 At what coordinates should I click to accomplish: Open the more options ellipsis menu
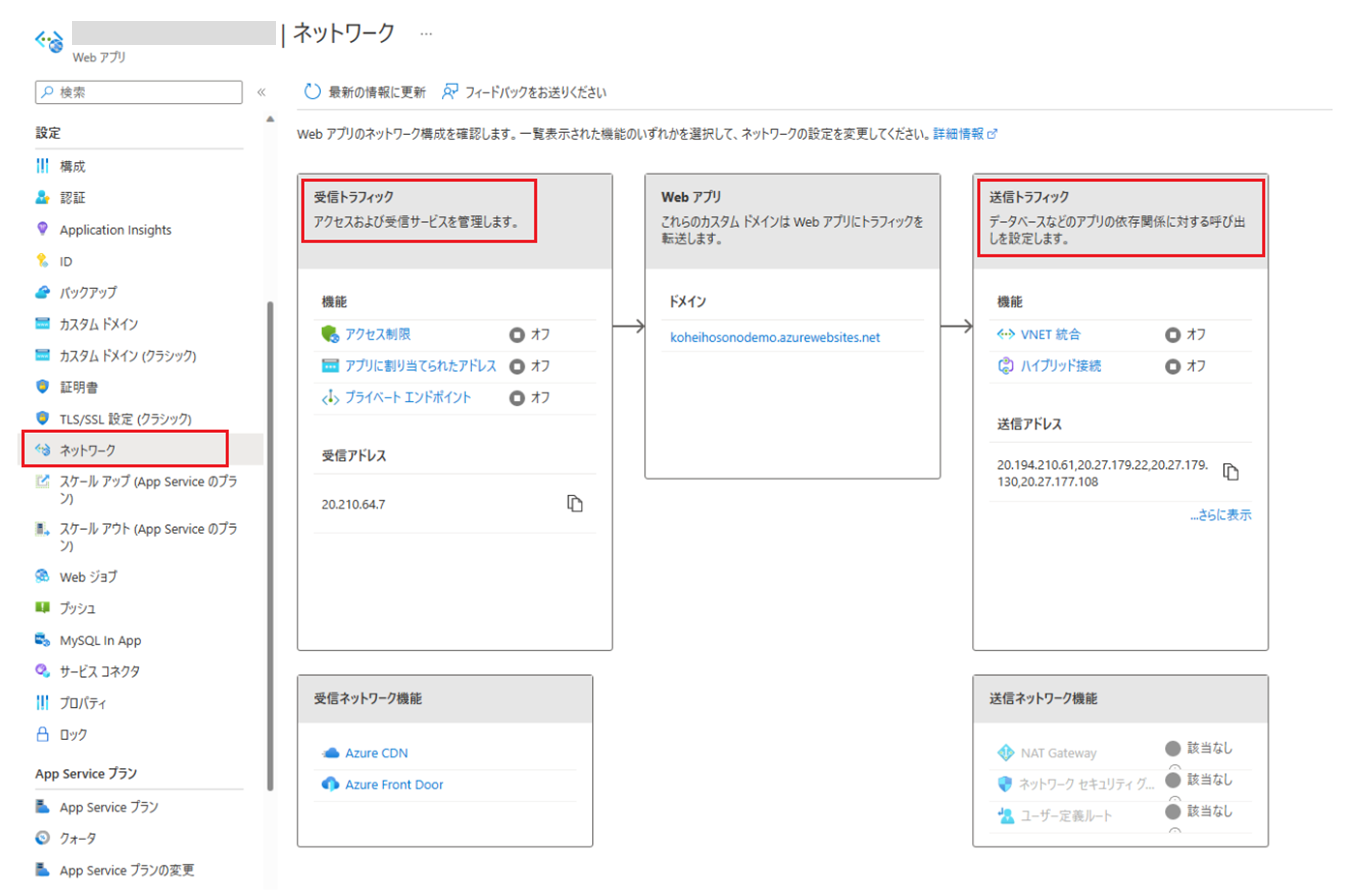(x=426, y=34)
